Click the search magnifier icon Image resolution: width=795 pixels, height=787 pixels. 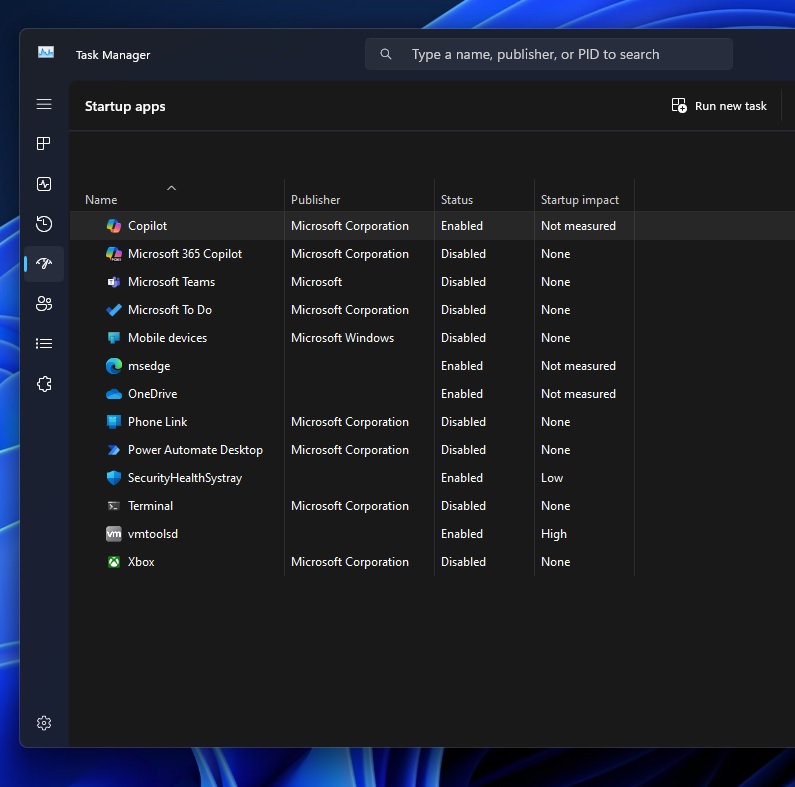point(386,54)
